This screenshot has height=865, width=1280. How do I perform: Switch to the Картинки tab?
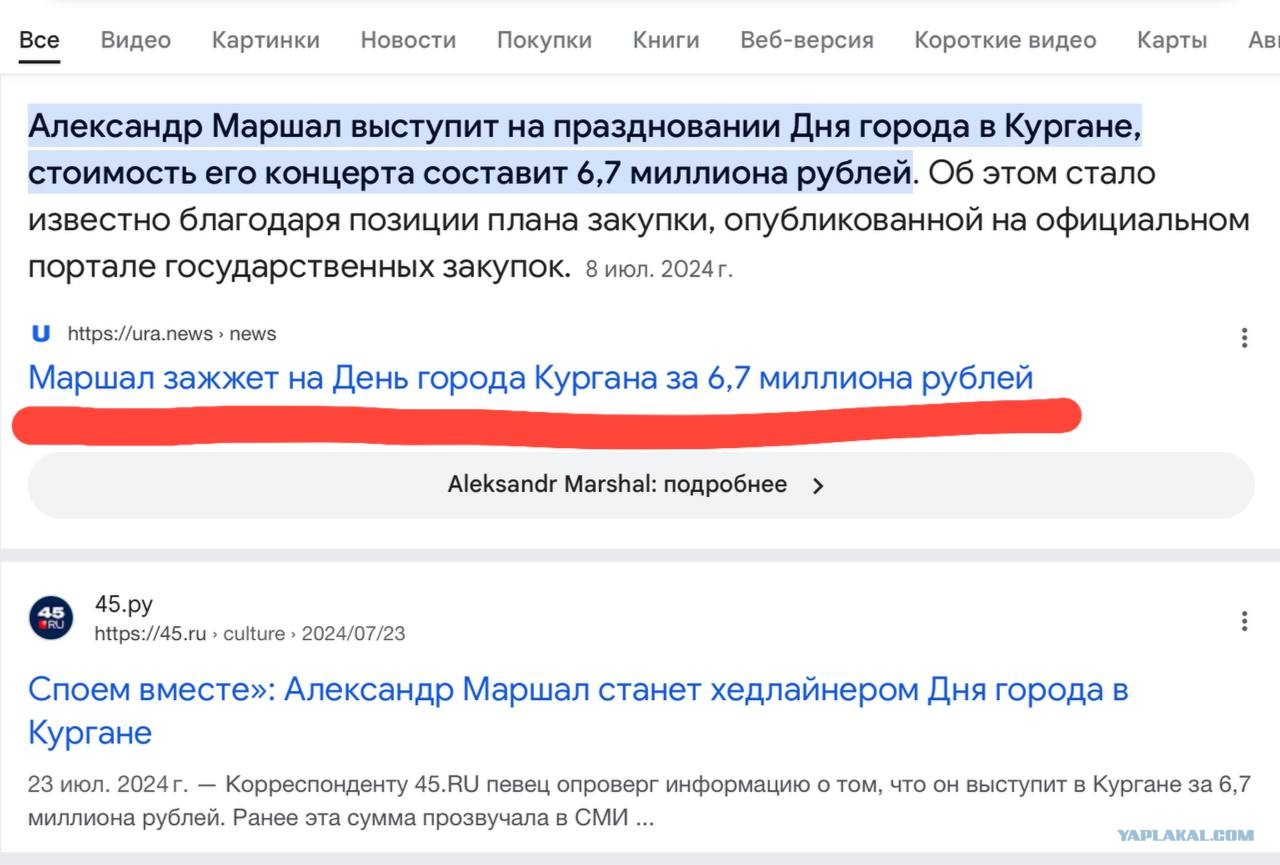[x=266, y=40]
